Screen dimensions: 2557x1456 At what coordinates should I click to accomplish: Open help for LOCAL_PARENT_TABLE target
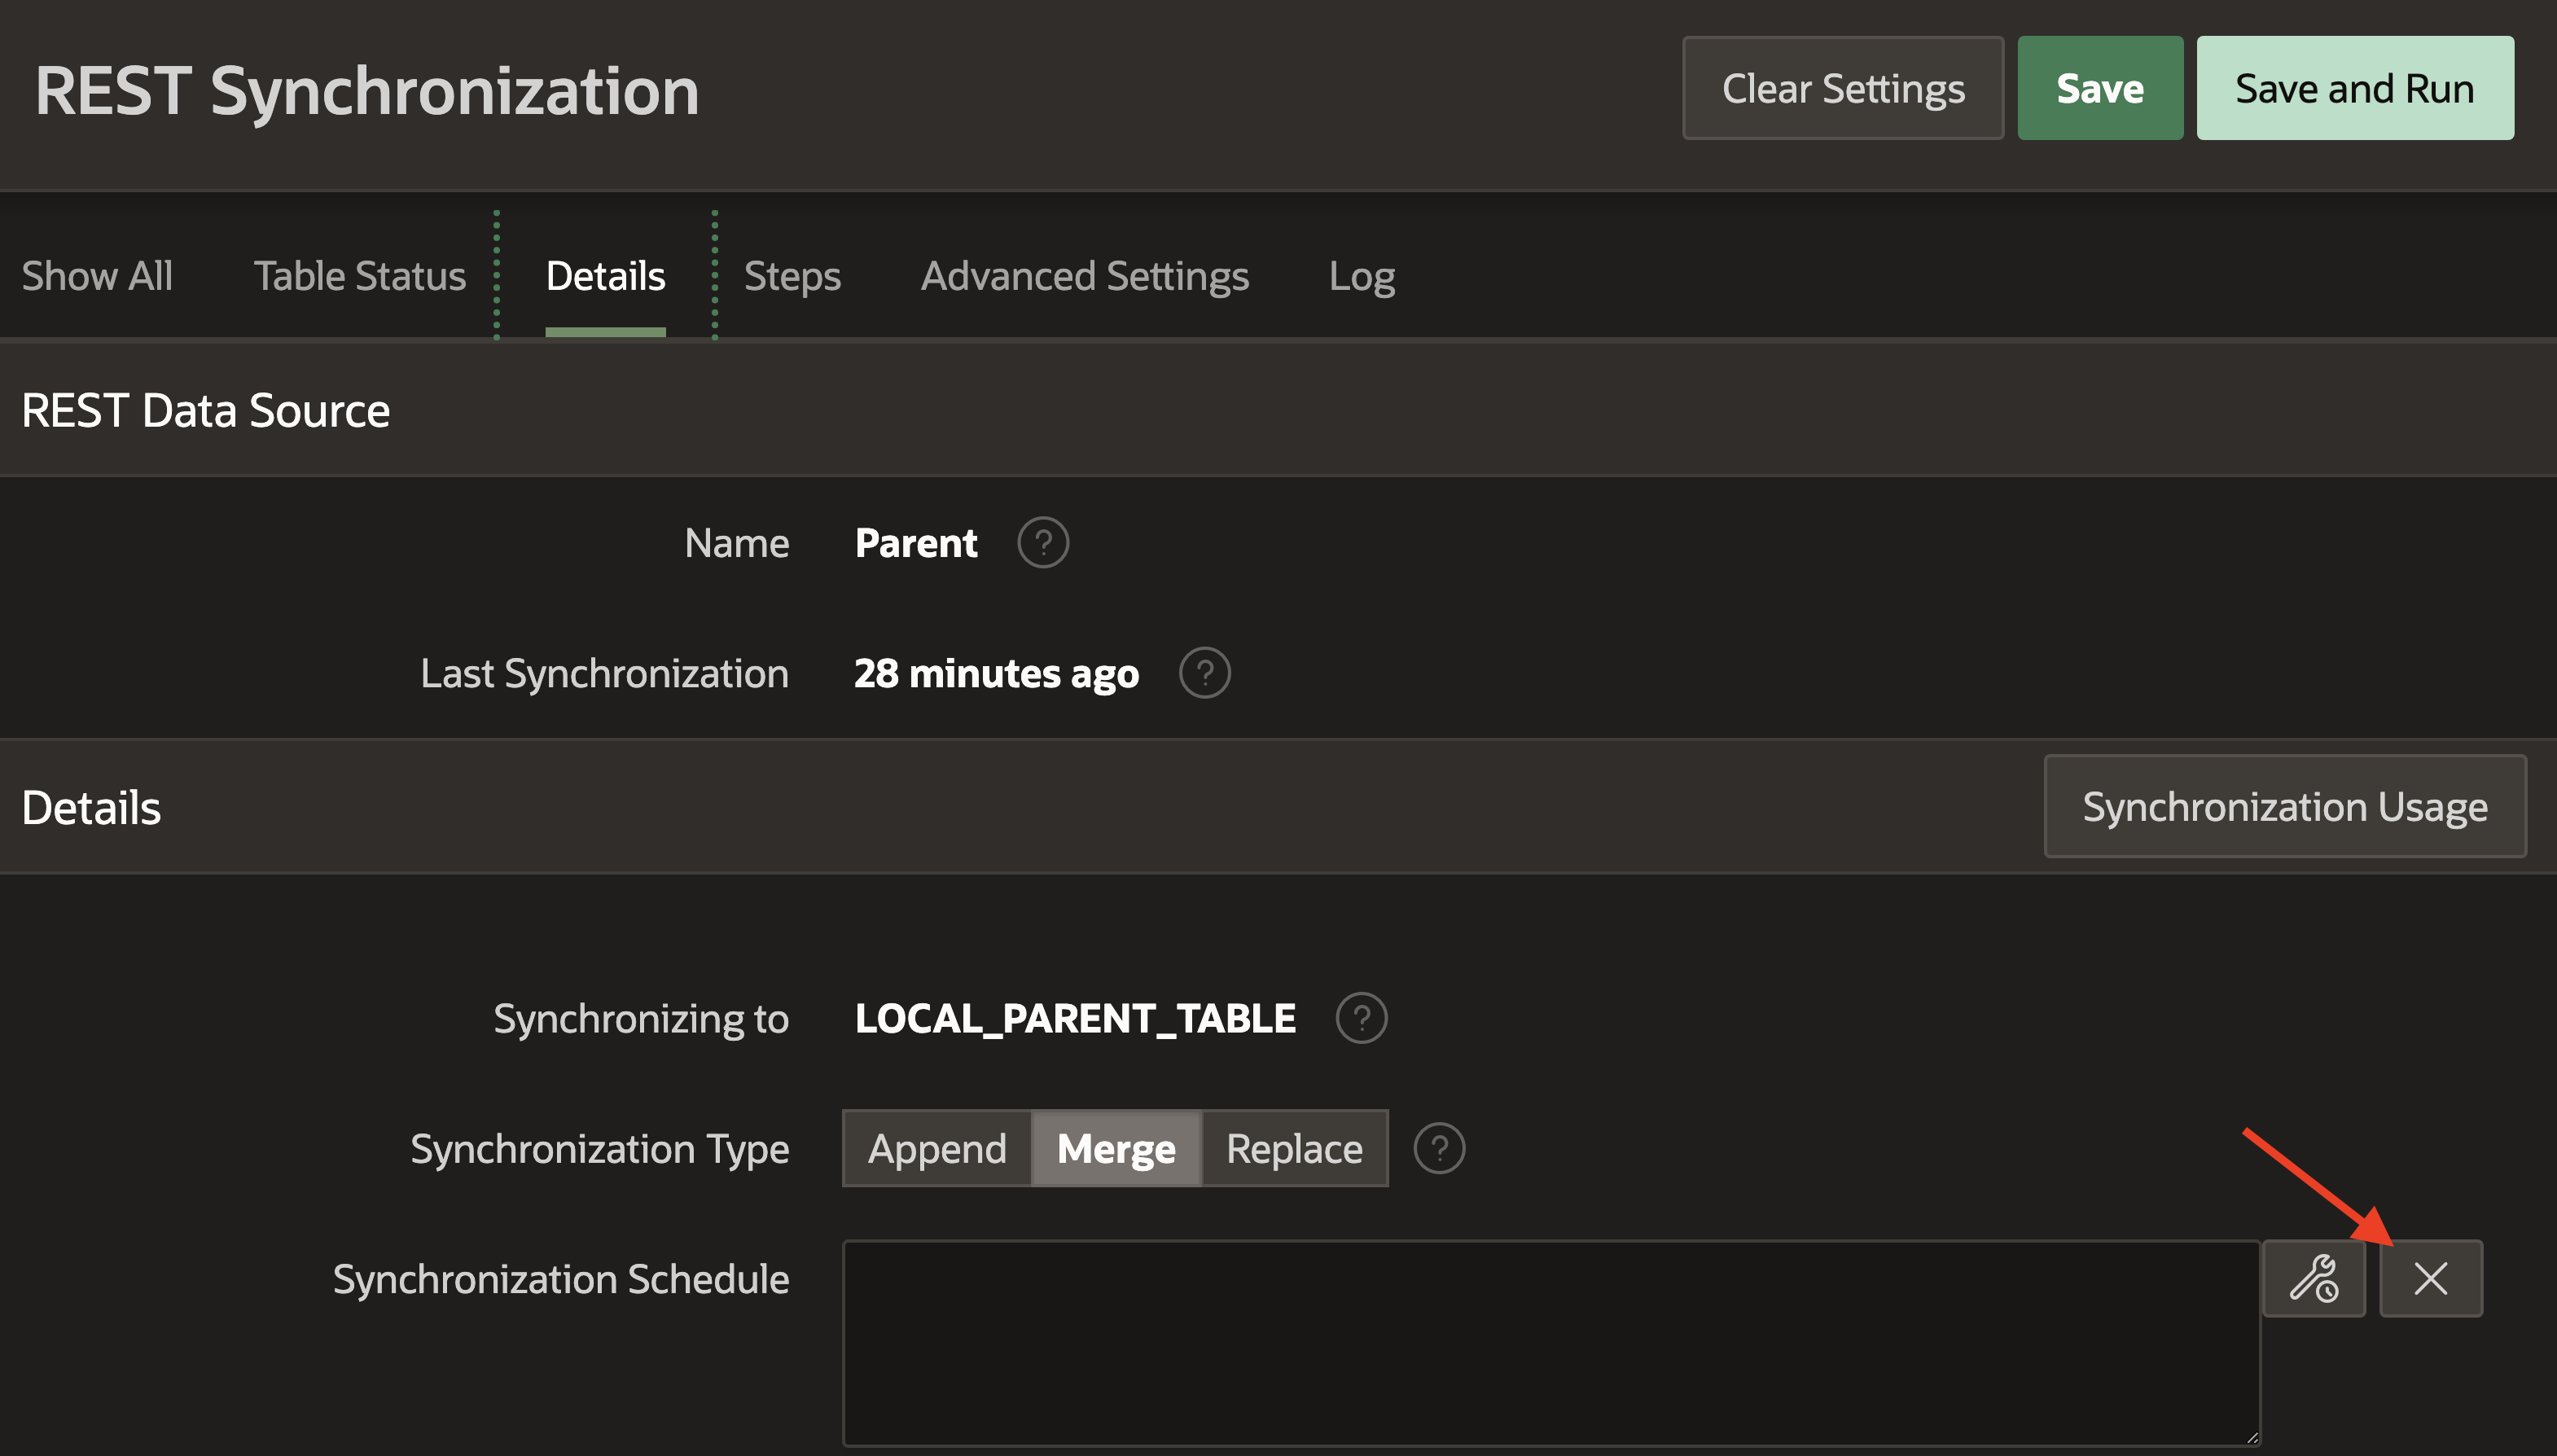tap(1364, 1017)
